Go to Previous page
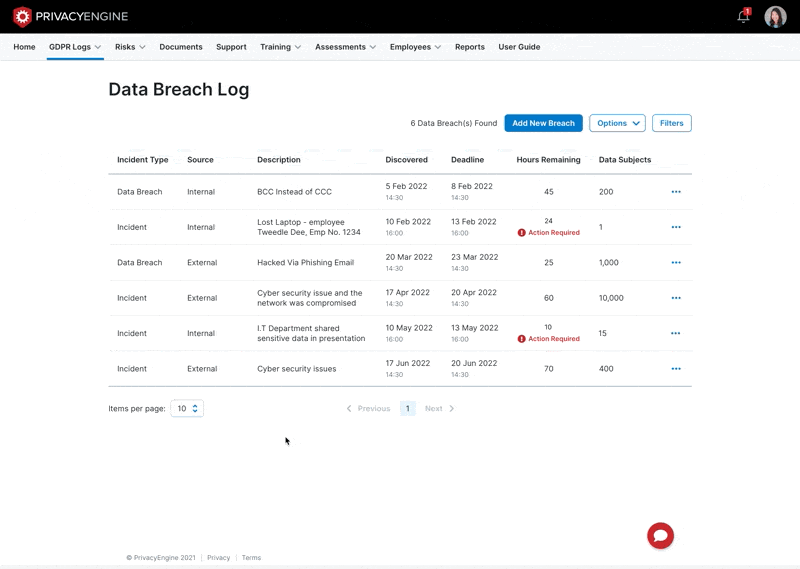Screen dimensions: 800x569 (368, 408)
